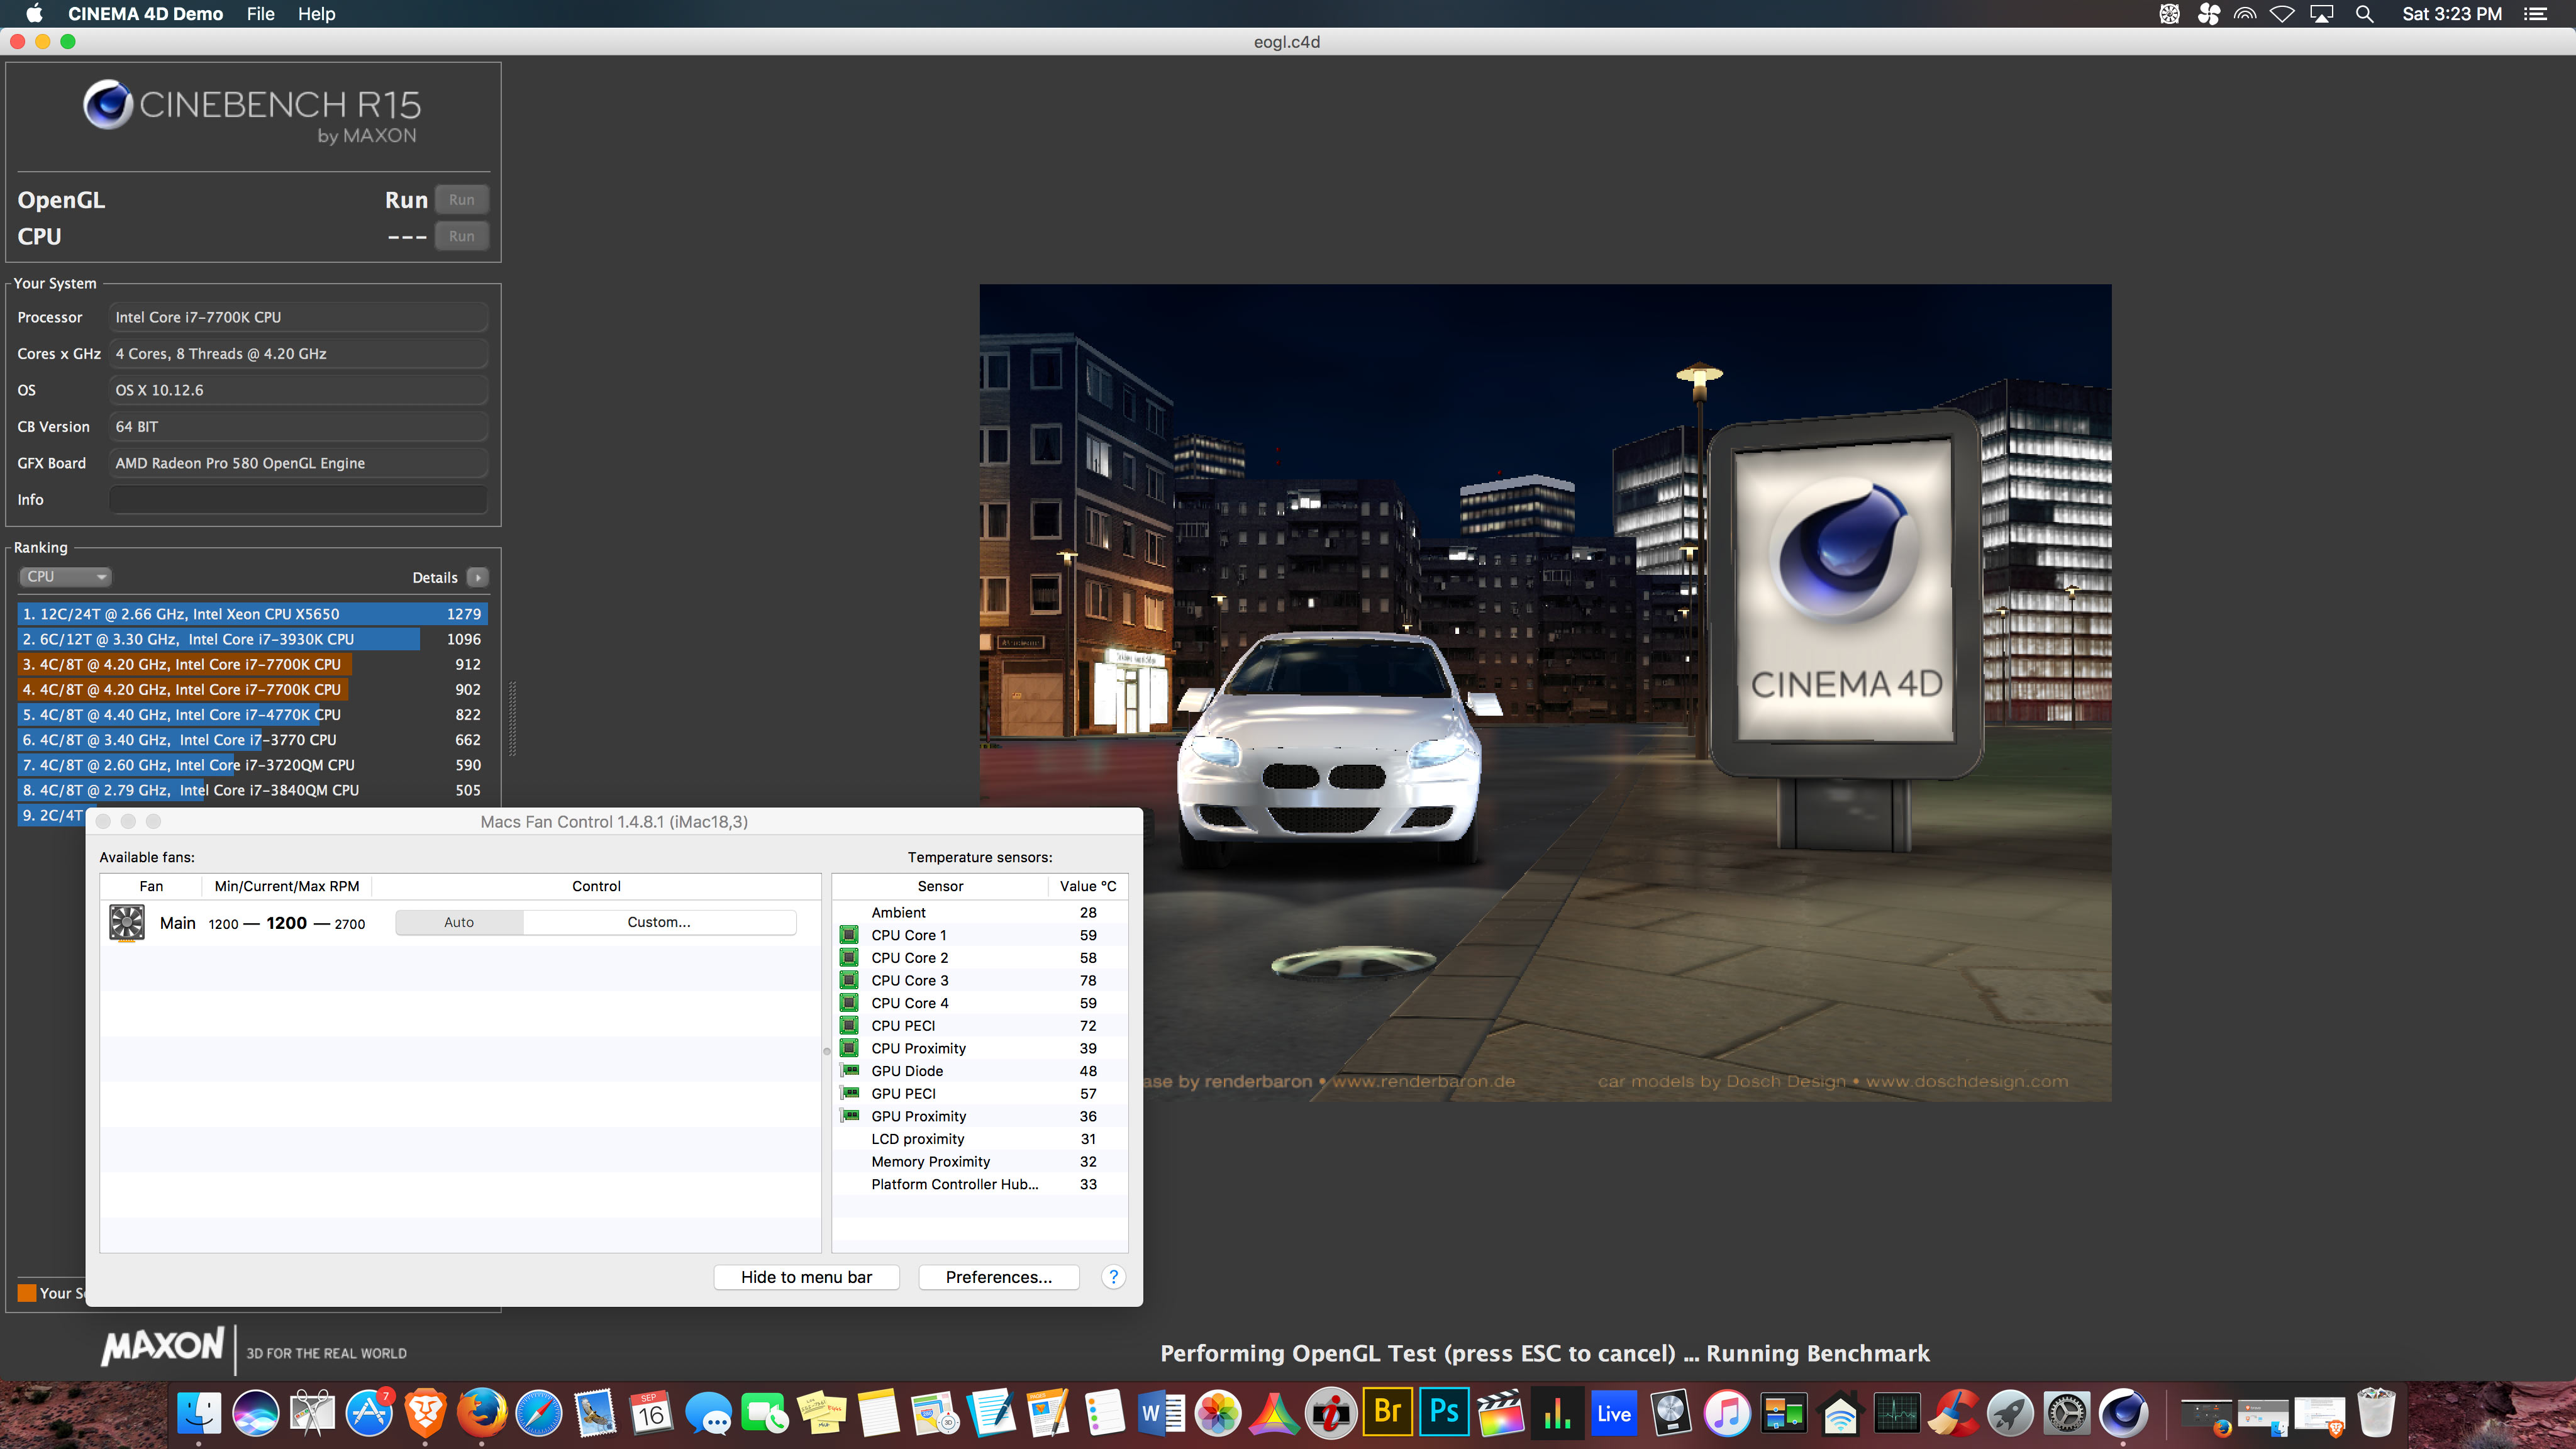Click the OpenGL Run button
Viewport: 2576px width, 1449px height.
[x=461, y=199]
